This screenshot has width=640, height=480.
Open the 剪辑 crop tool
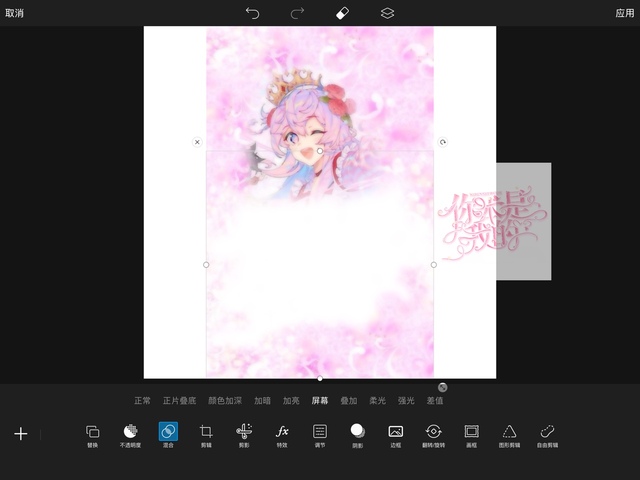pos(206,436)
